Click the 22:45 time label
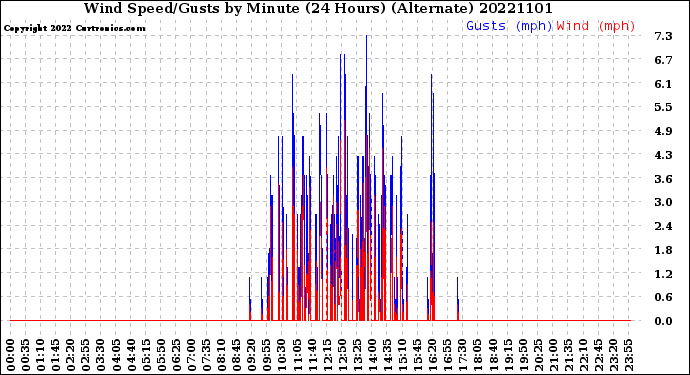Viewport: 690px width, 375px height. coord(598,355)
